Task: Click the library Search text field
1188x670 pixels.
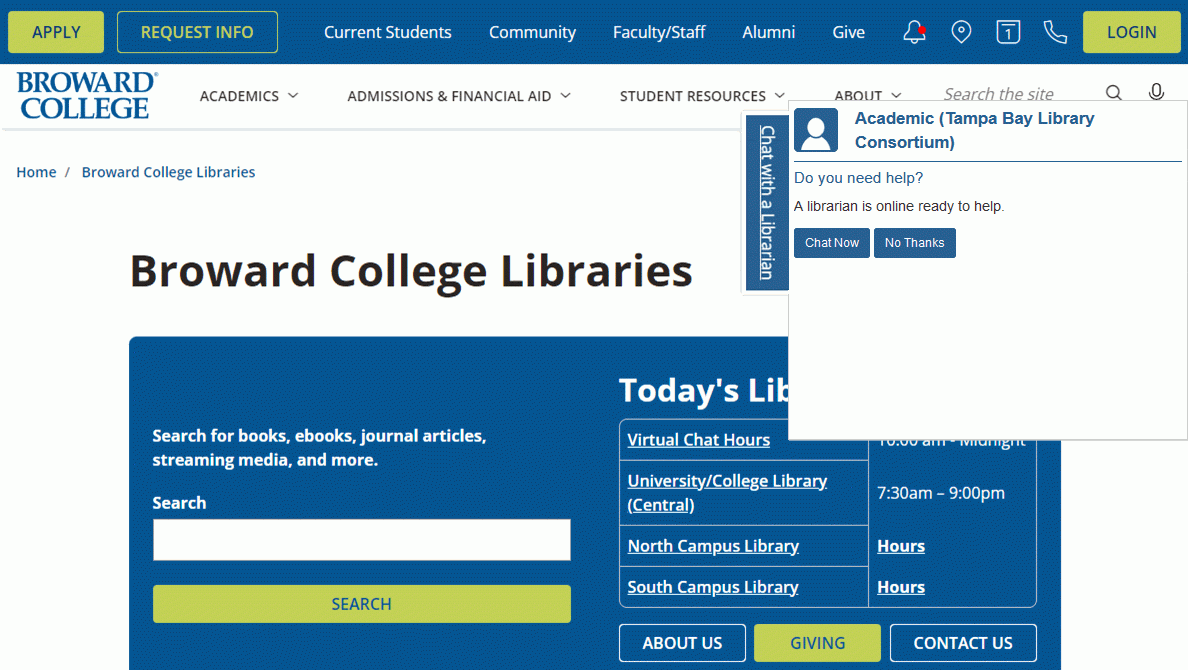Action: pyautogui.click(x=361, y=540)
